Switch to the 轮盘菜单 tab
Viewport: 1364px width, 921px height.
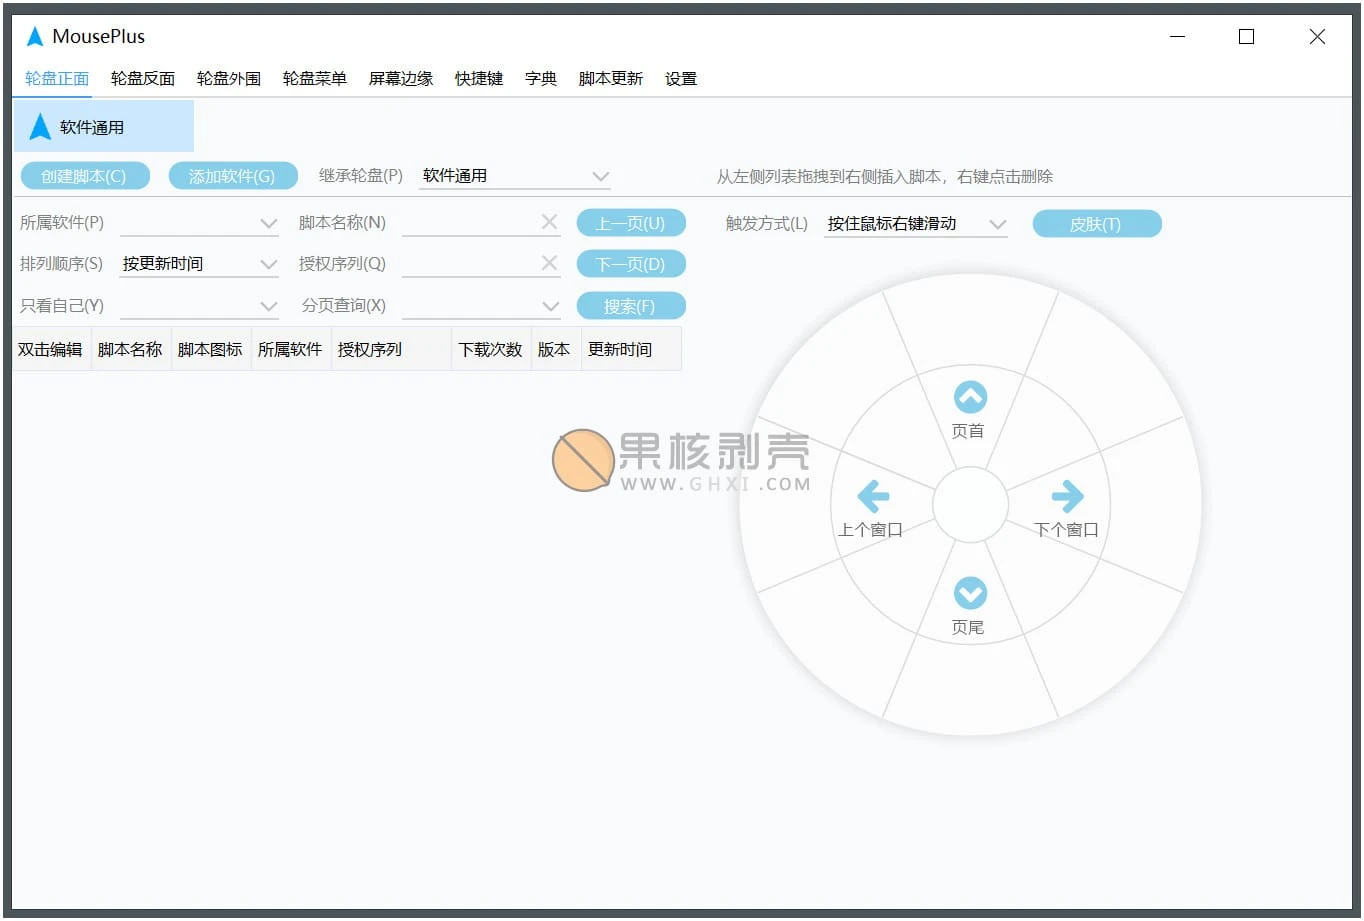point(314,79)
